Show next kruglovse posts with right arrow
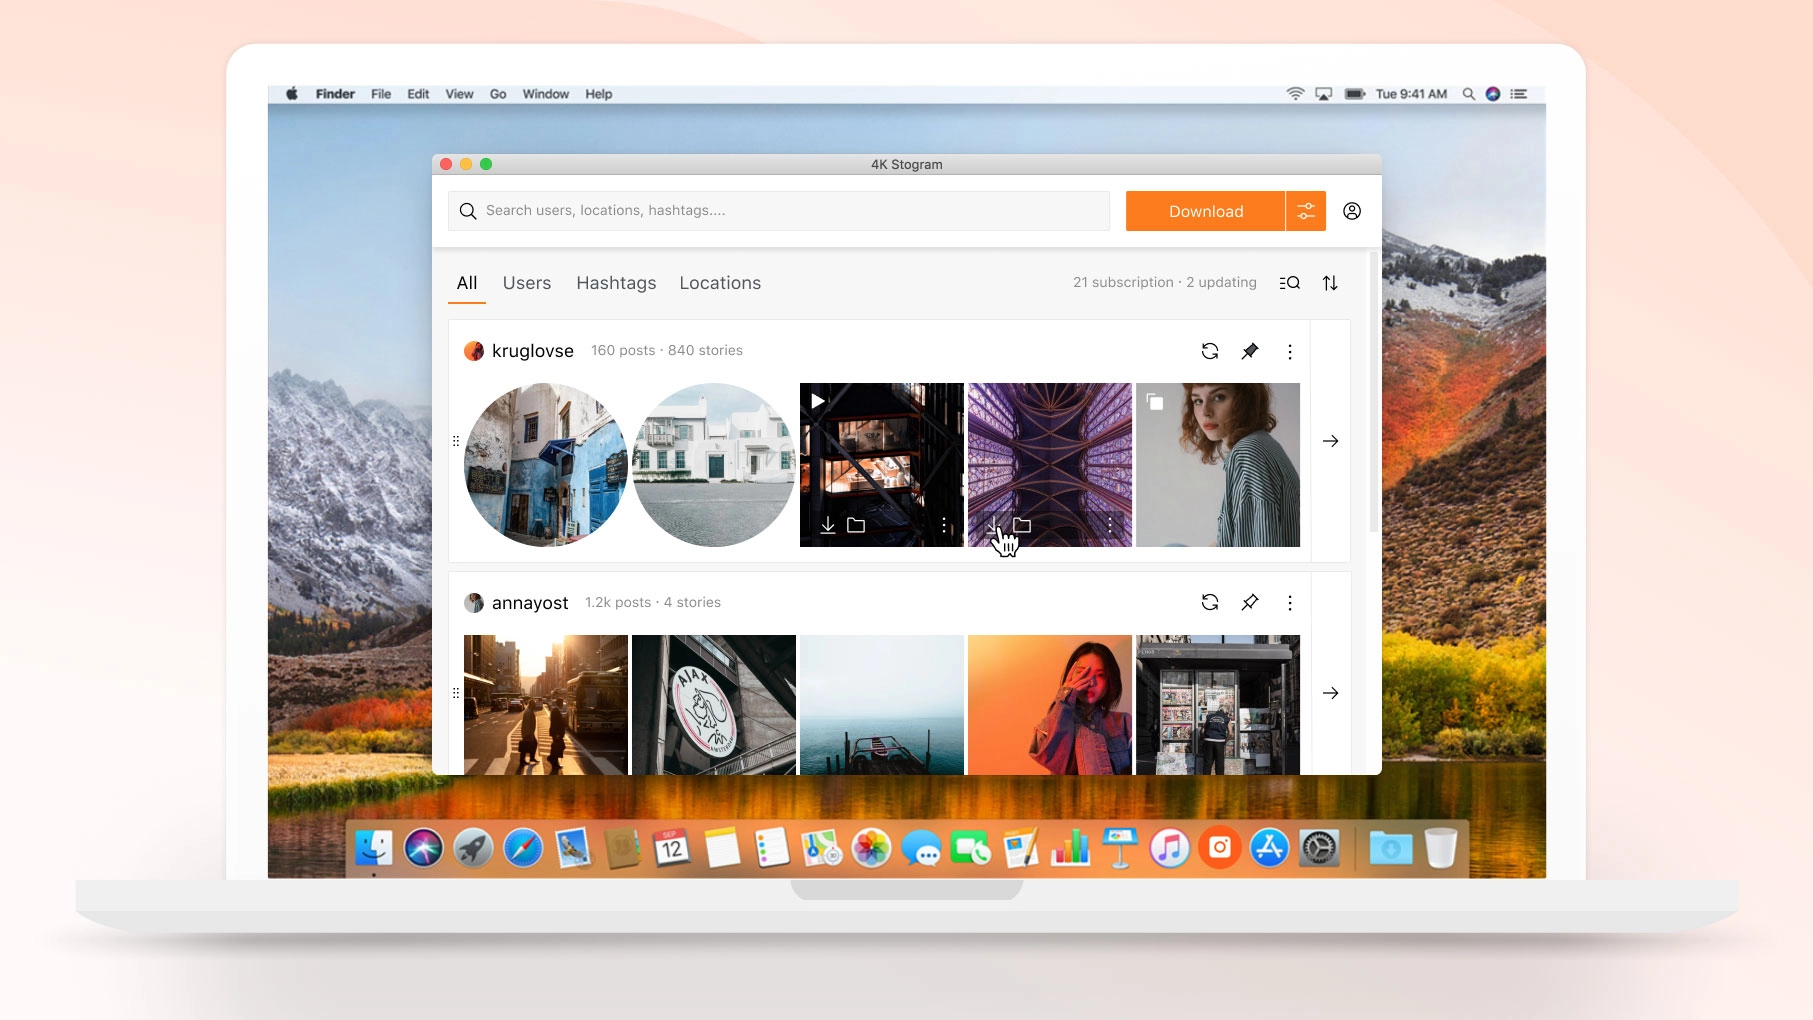This screenshot has width=1813, height=1020. tap(1331, 441)
